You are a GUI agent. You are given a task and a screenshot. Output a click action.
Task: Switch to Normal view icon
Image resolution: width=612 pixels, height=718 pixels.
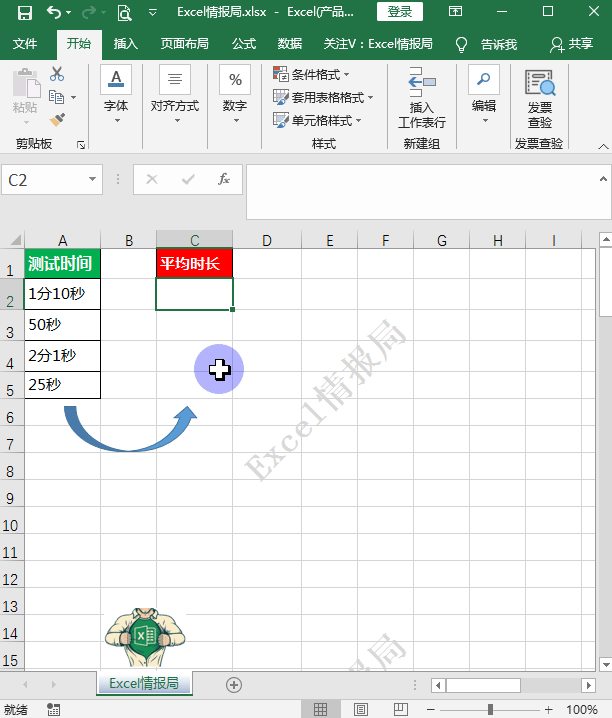tap(320, 709)
